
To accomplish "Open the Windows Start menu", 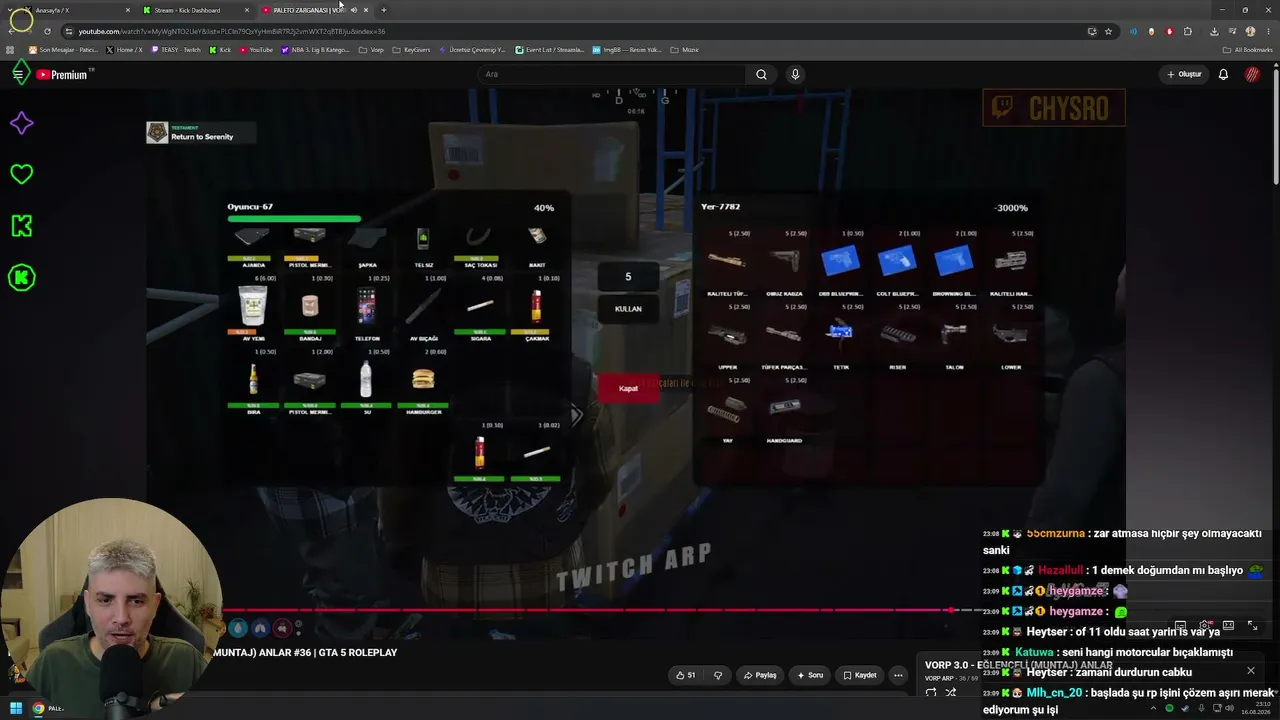I will click(16, 709).
